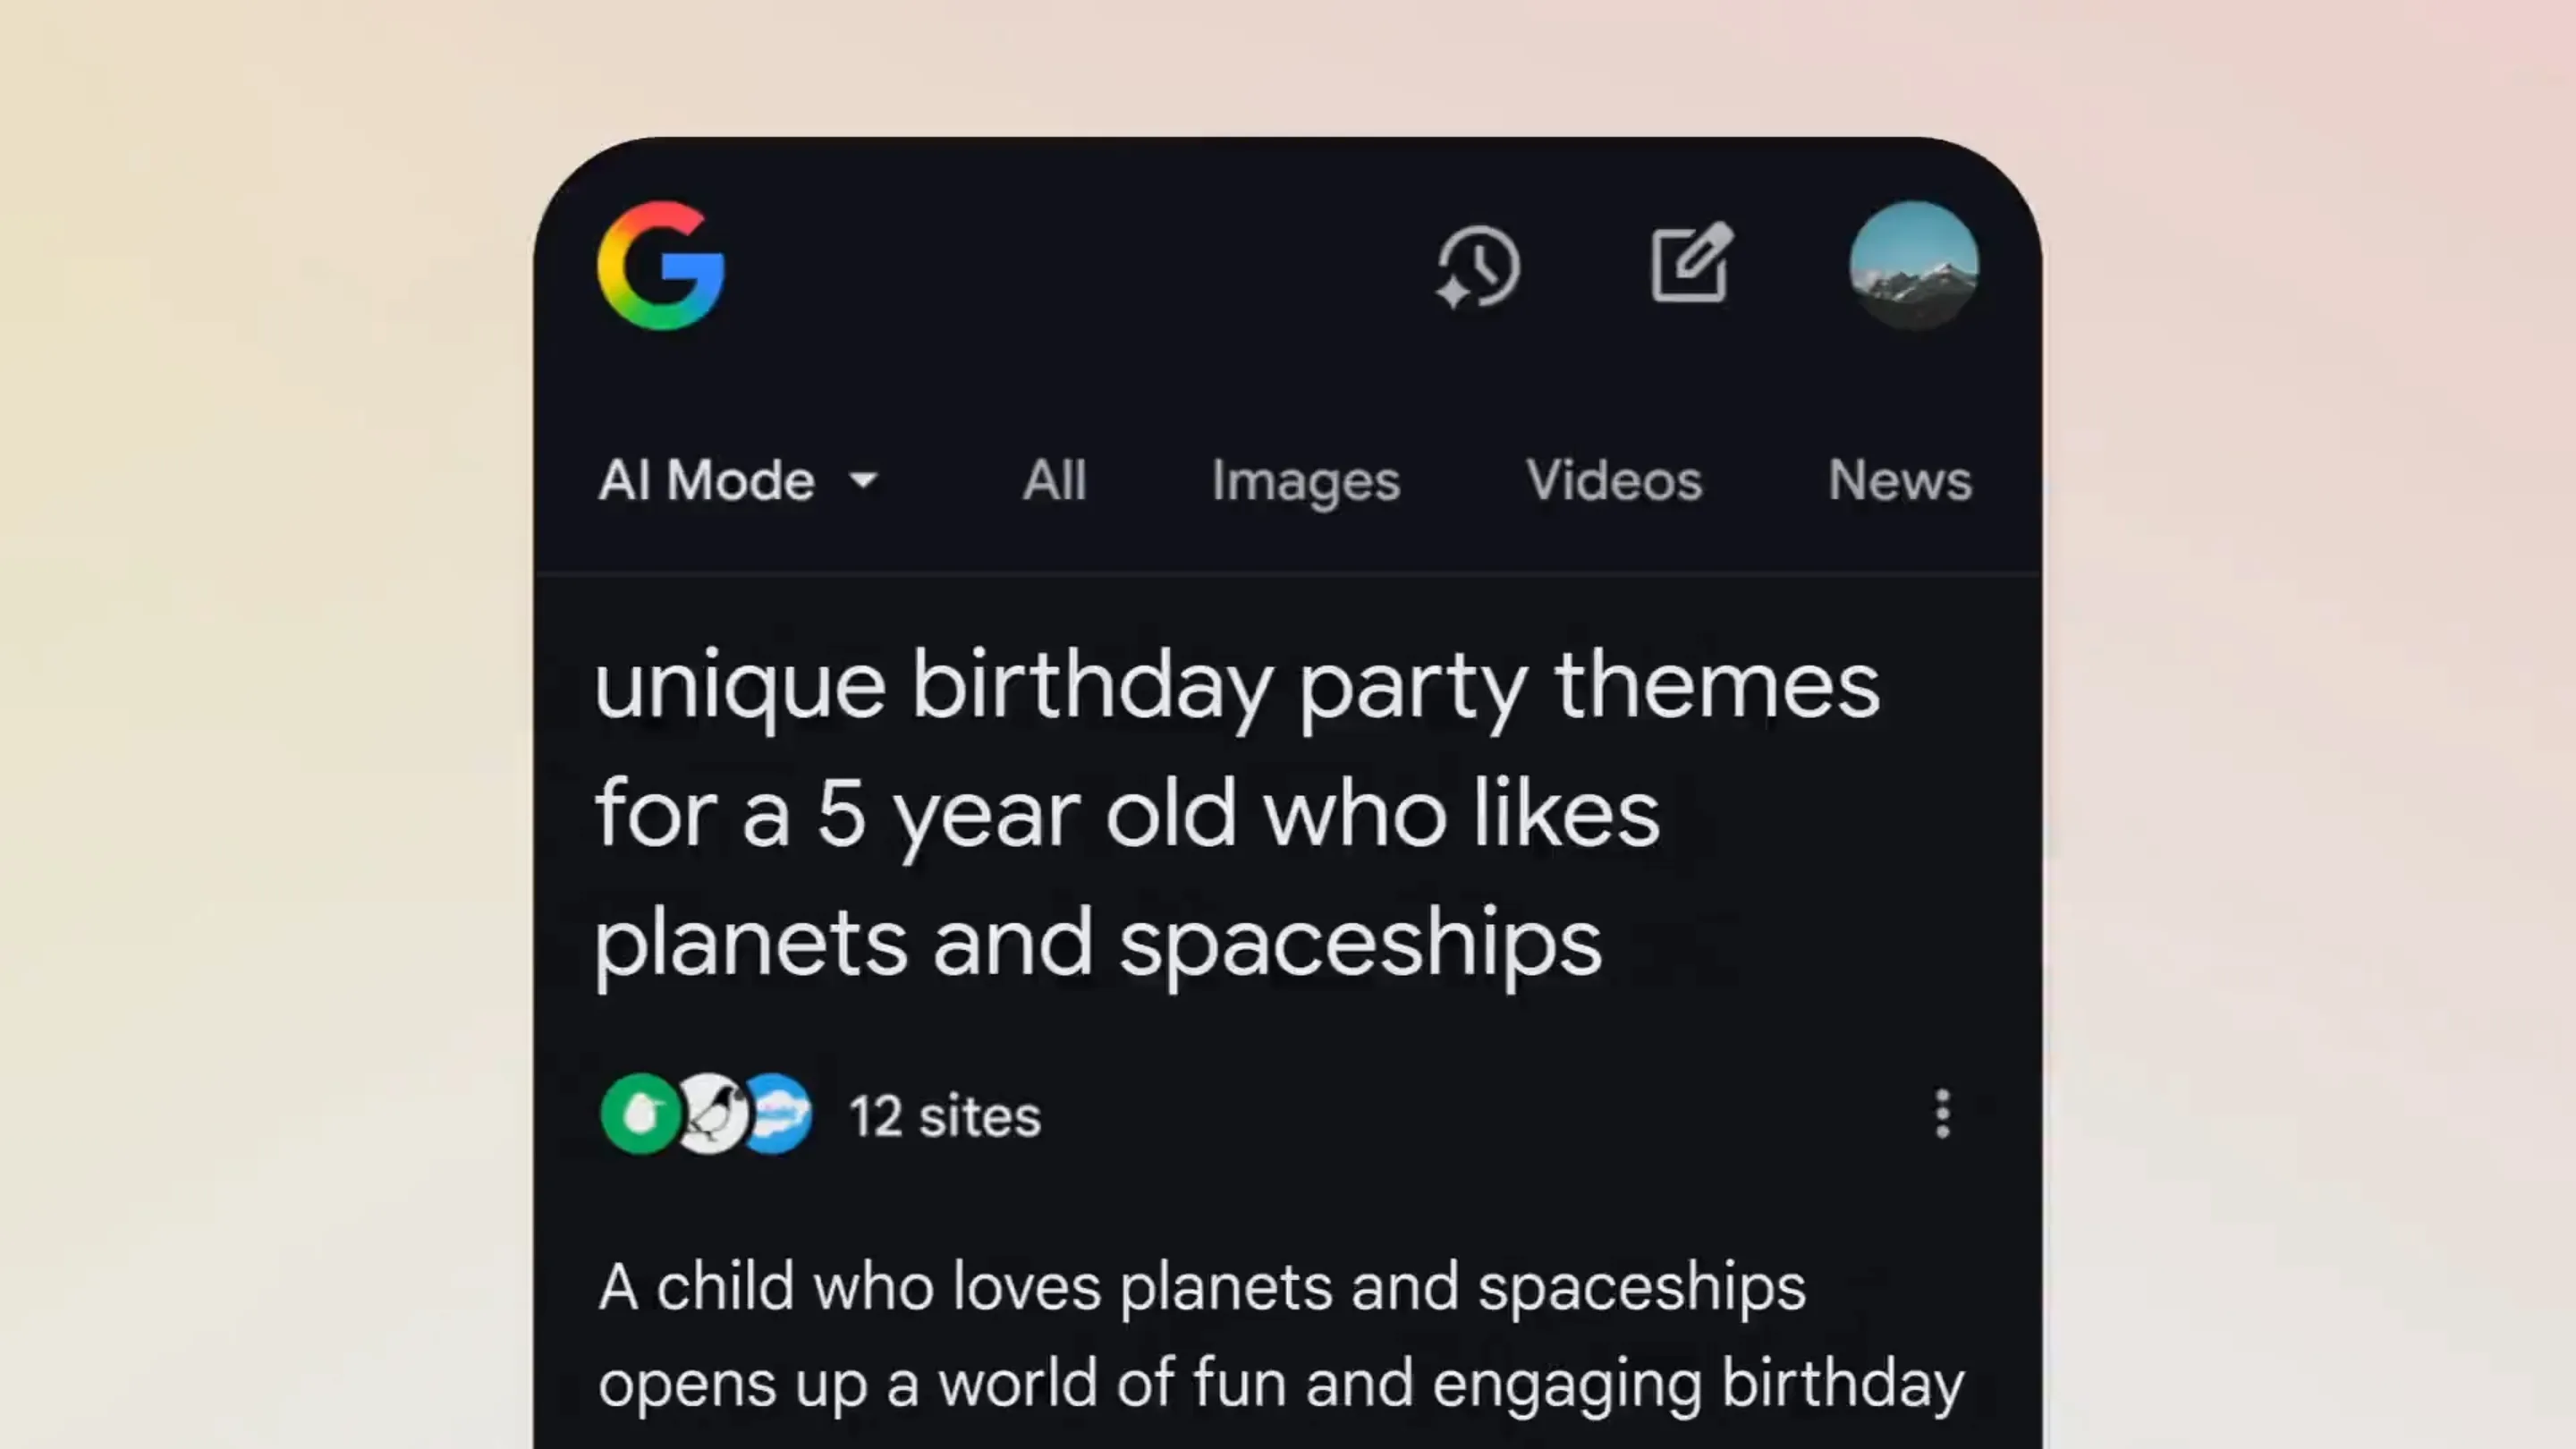Switch to the Images tab
Viewport: 2576px width, 1449px height.
[1306, 481]
